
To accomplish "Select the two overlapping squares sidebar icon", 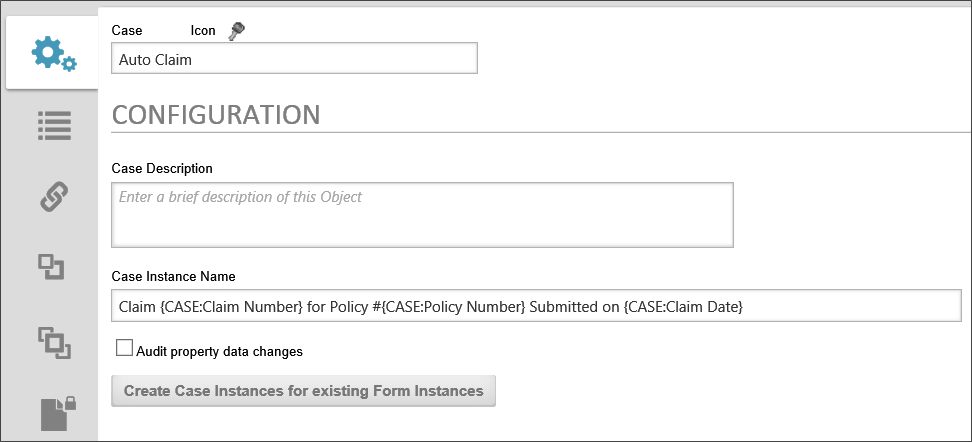I will point(51,266).
